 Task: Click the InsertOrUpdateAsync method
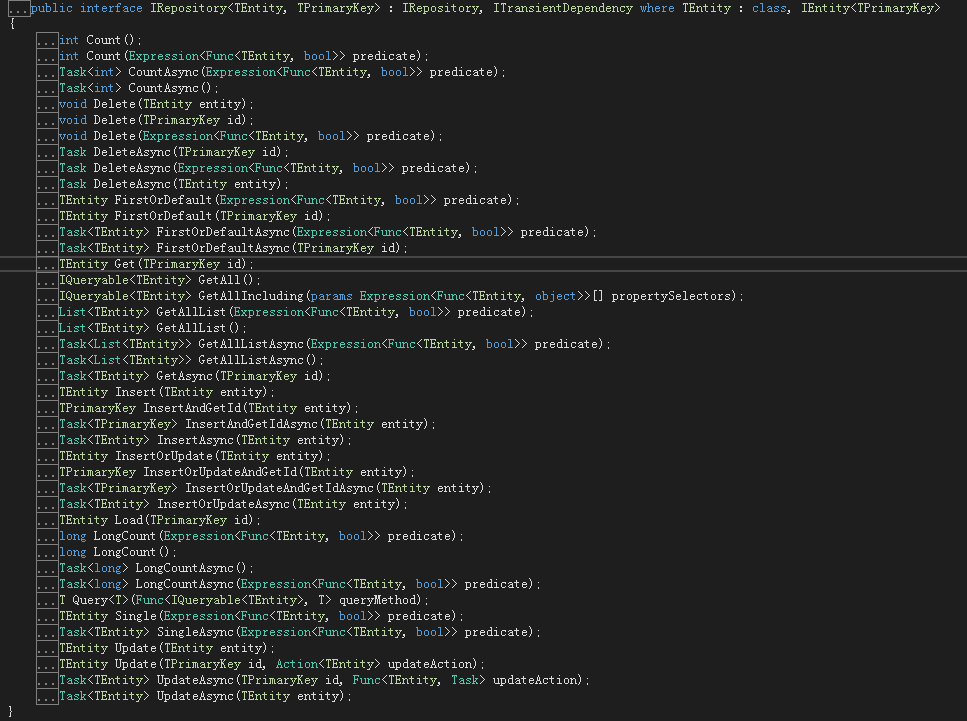click(x=233, y=505)
